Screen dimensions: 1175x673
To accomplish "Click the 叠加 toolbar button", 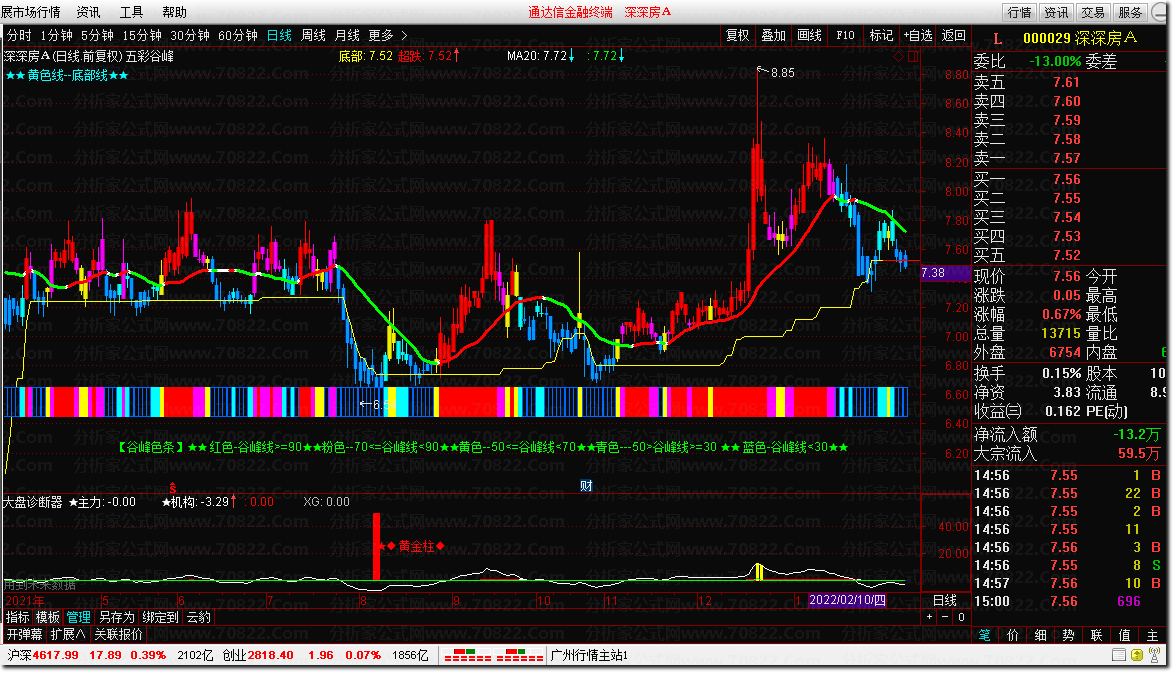I will [x=773, y=35].
